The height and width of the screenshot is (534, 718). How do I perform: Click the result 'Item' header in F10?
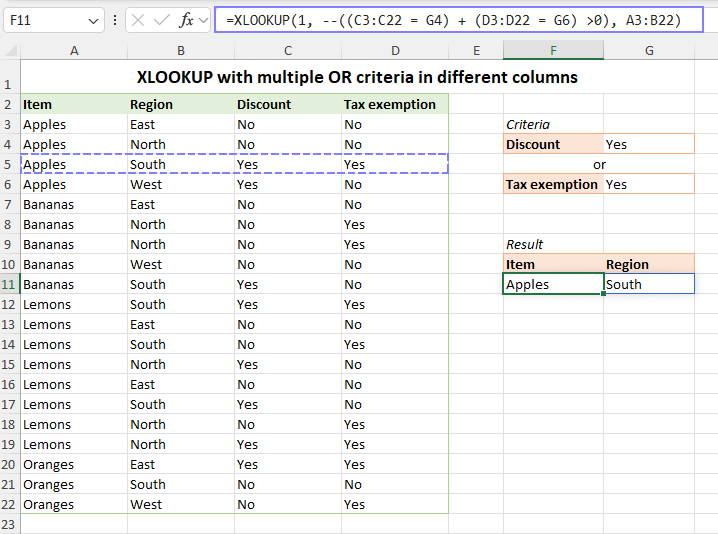point(553,264)
